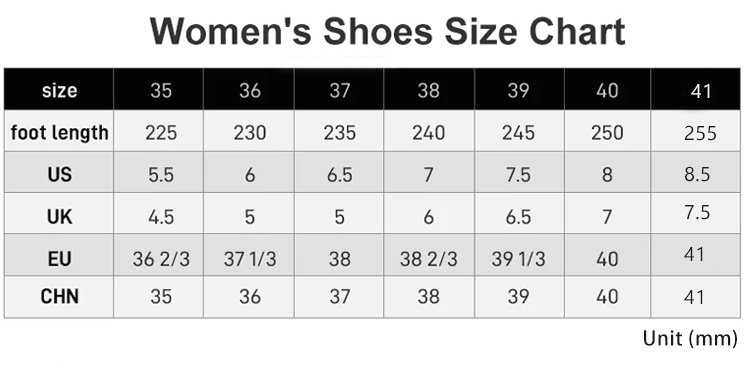The width and height of the screenshot is (750, 366).
Task: Click EU size 36 2/3 cell
Action: pyautogui.click(x=161, y=259)
